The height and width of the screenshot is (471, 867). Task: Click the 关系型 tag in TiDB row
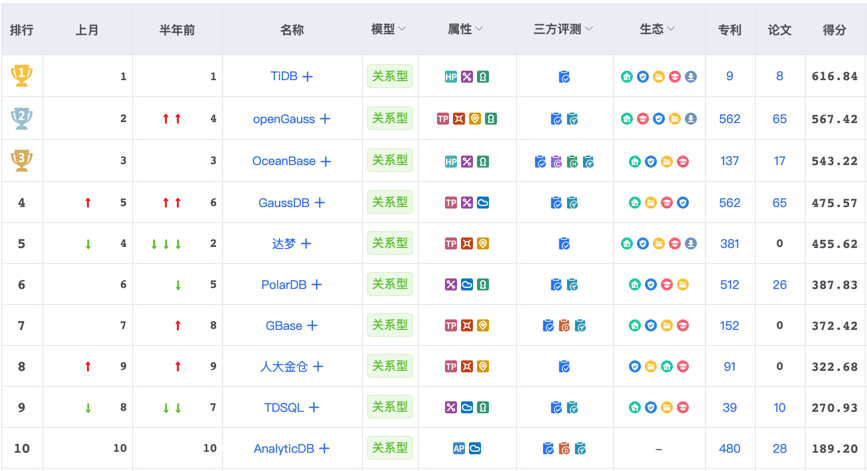point(390,76)
